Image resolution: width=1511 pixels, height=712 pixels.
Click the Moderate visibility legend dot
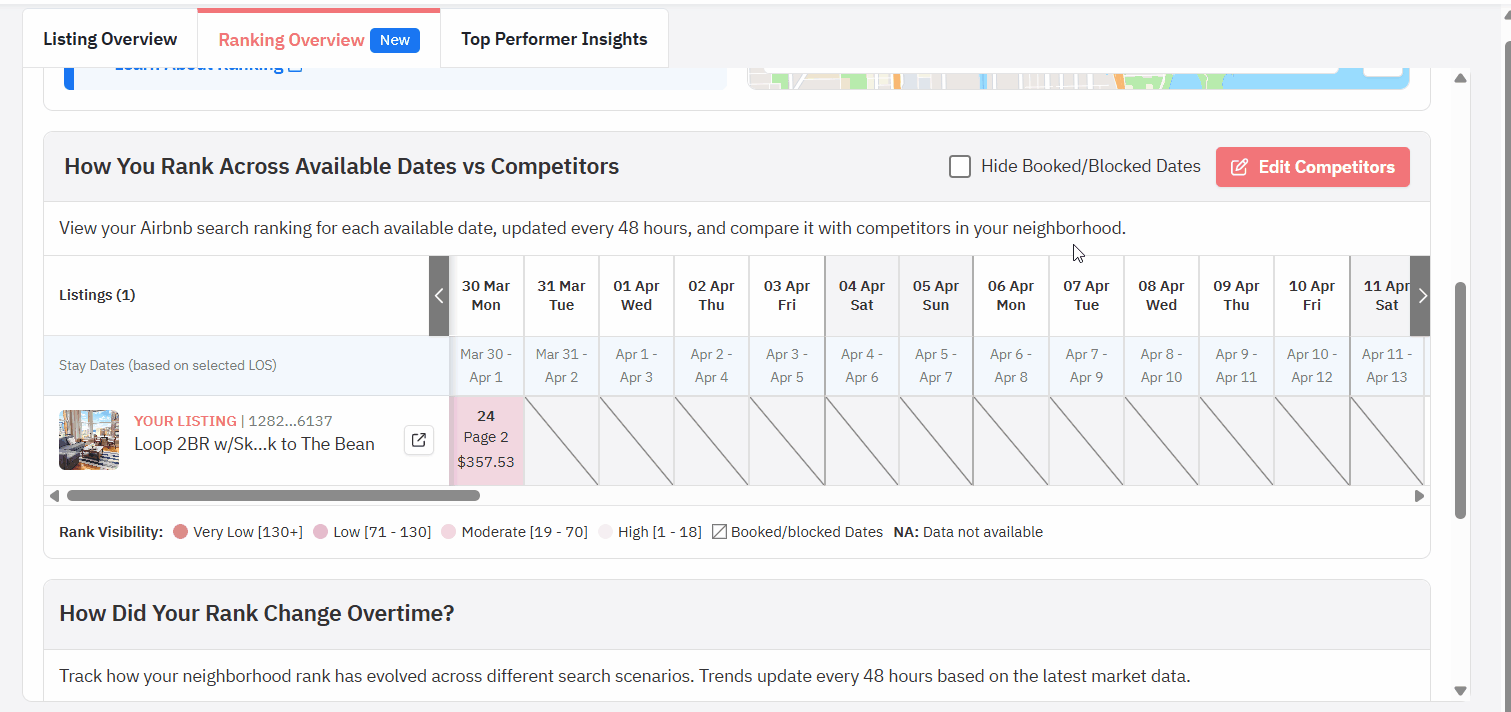pyautogui.click(x=449, y=532)
